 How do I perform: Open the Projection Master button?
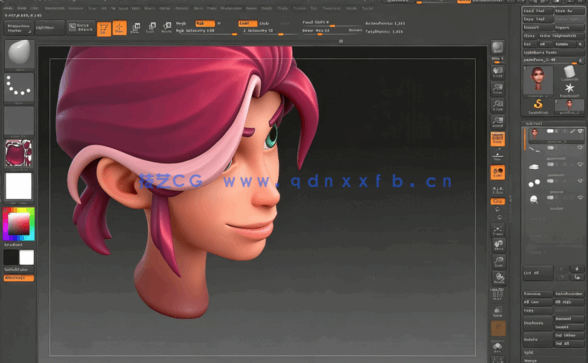tap(18, 28)
